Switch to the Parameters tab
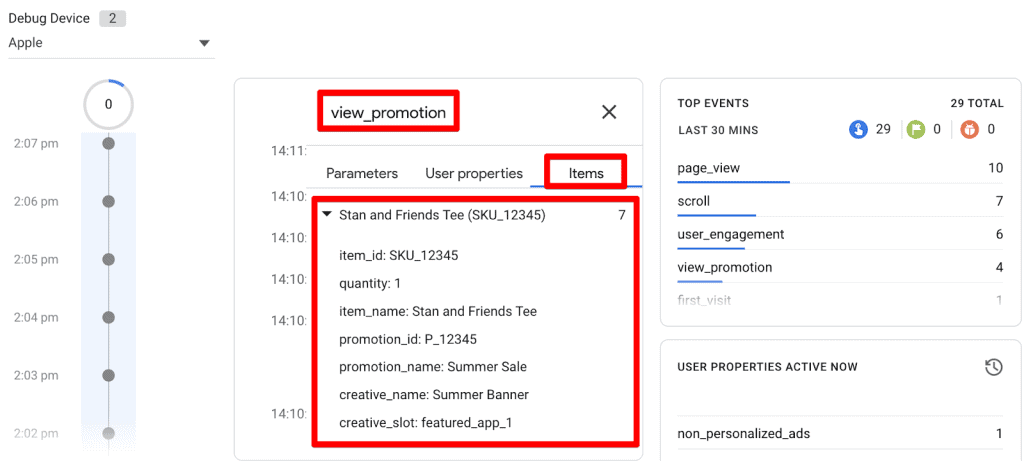 coord(362,174)
